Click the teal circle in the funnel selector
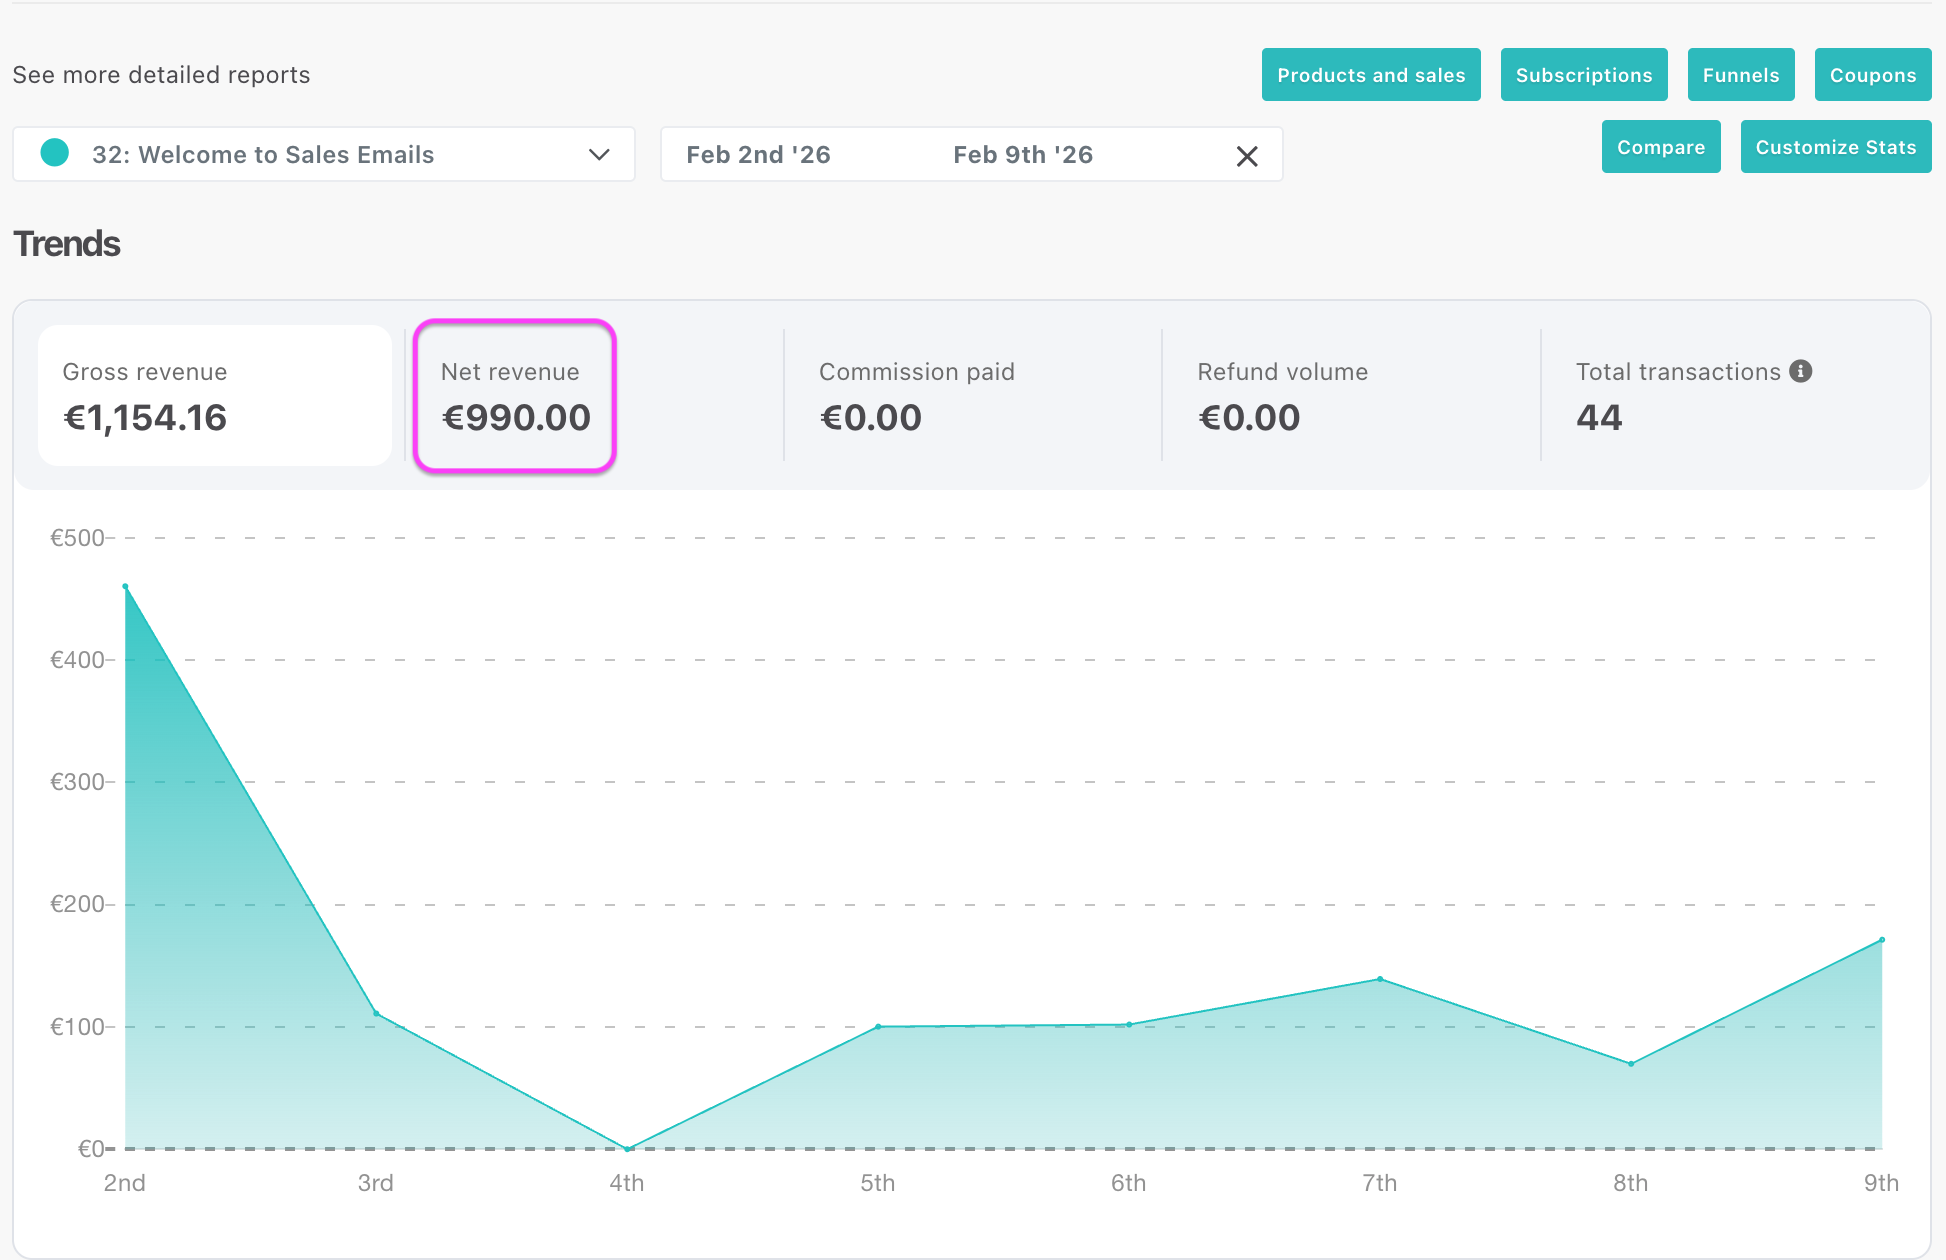 (55, 153)
